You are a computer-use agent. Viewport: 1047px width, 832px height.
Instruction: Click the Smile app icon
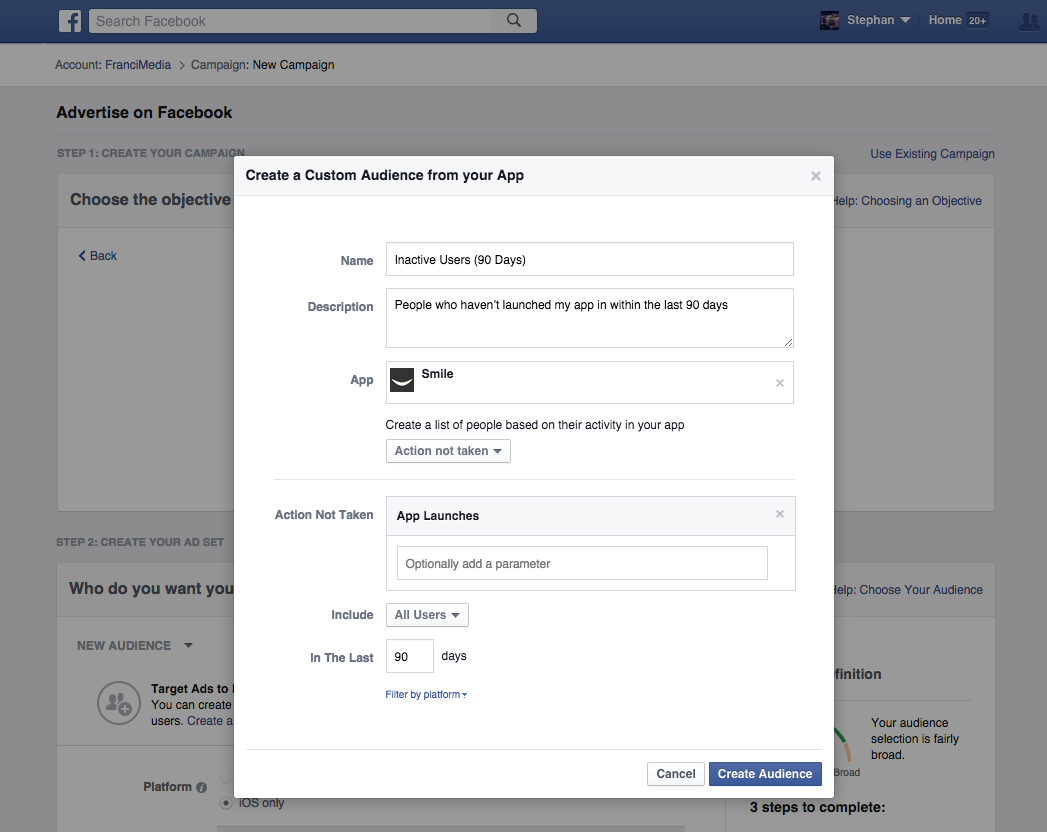401,380
